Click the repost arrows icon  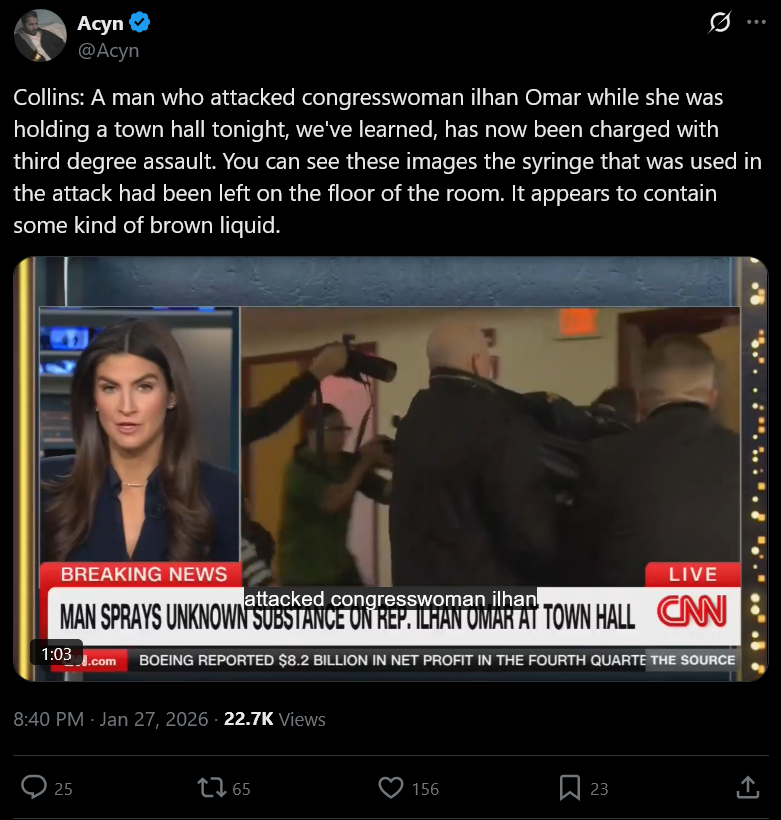[x=211, y=788]
